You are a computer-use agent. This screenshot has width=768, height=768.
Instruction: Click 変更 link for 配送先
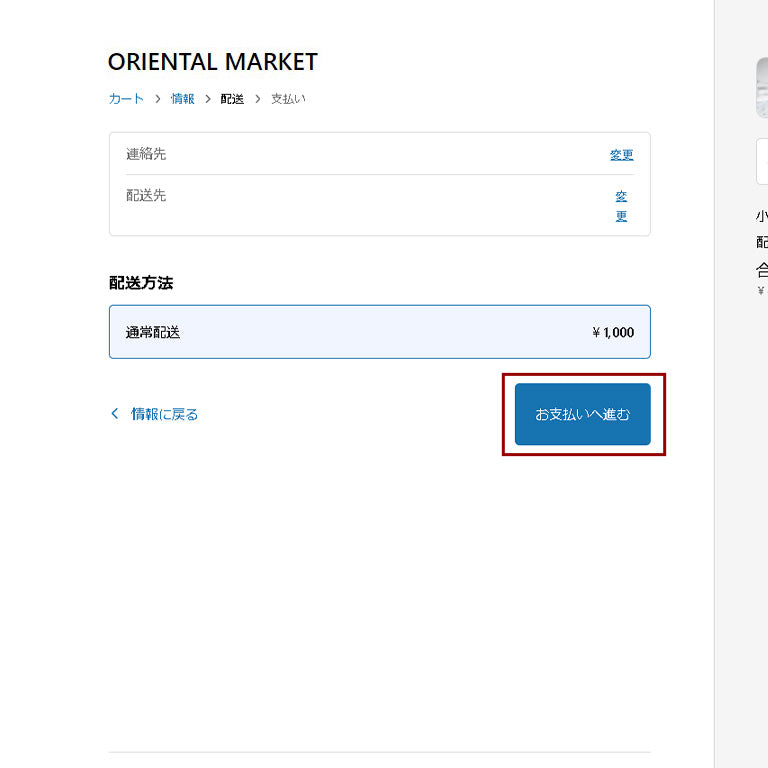point(622,206)
